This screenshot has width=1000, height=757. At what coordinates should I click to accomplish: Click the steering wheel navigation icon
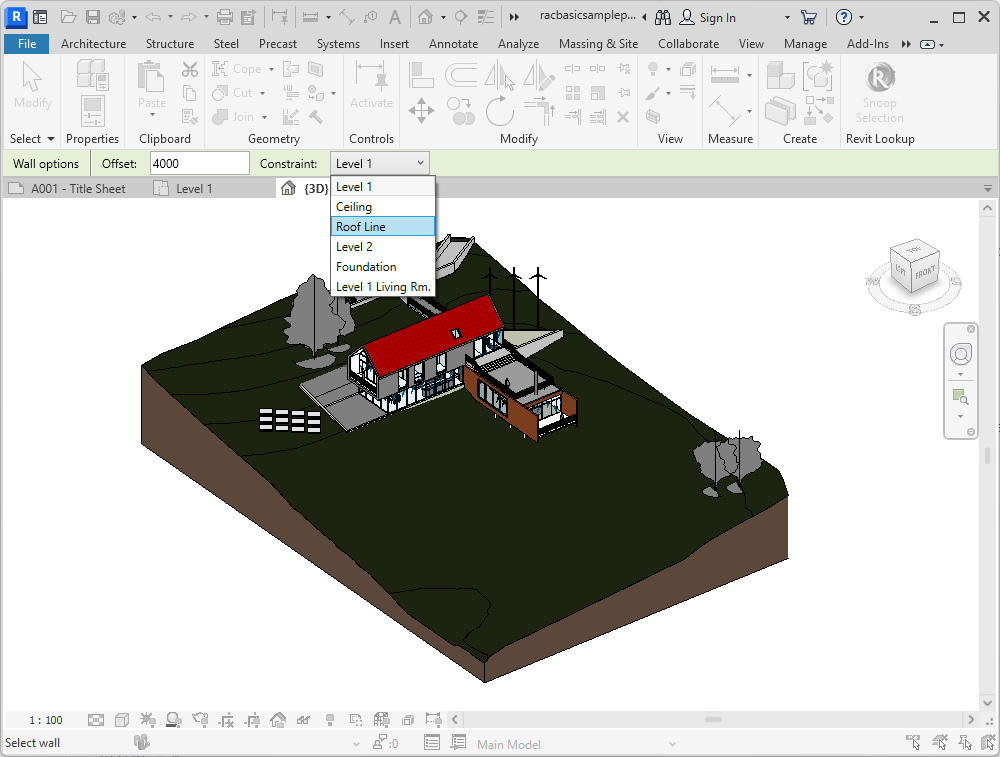point(961,354)
